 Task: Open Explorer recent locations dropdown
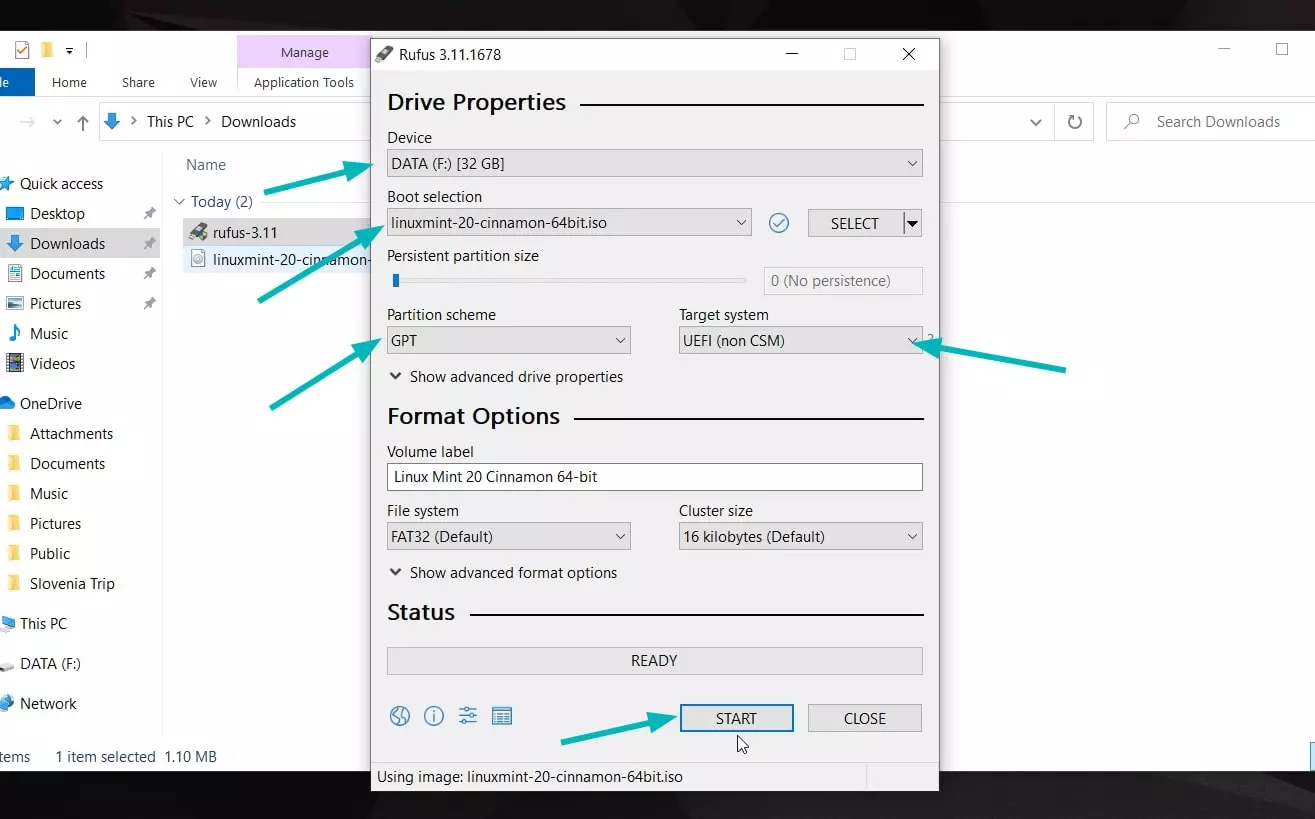57,122
